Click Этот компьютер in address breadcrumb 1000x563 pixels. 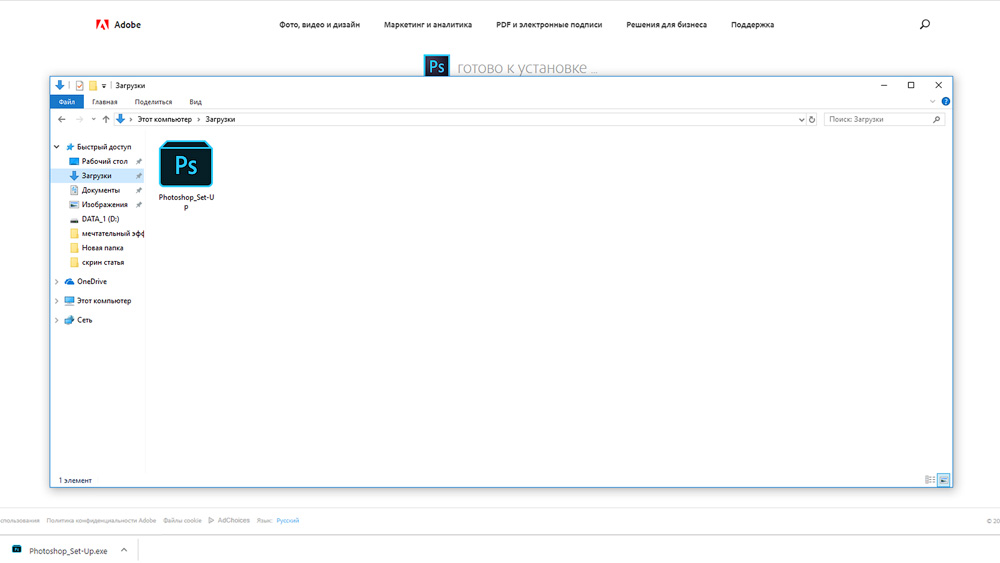165,119
